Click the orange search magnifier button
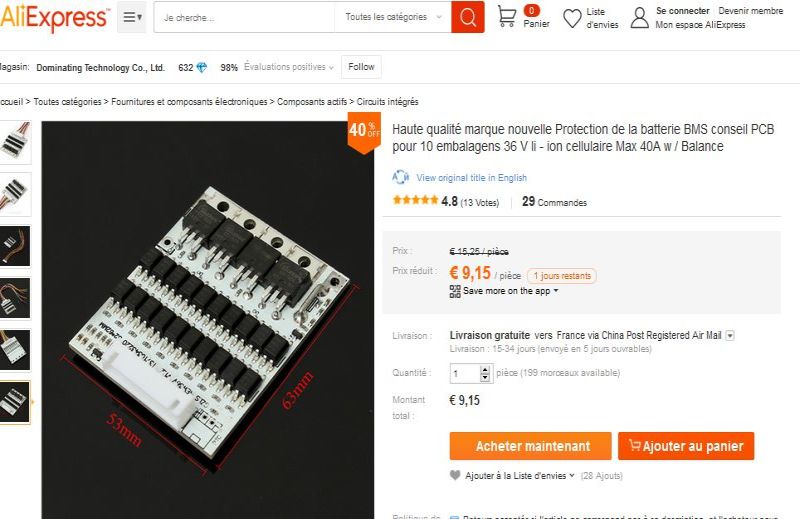This screenshot has height=519, width=800. click(467, 17)
